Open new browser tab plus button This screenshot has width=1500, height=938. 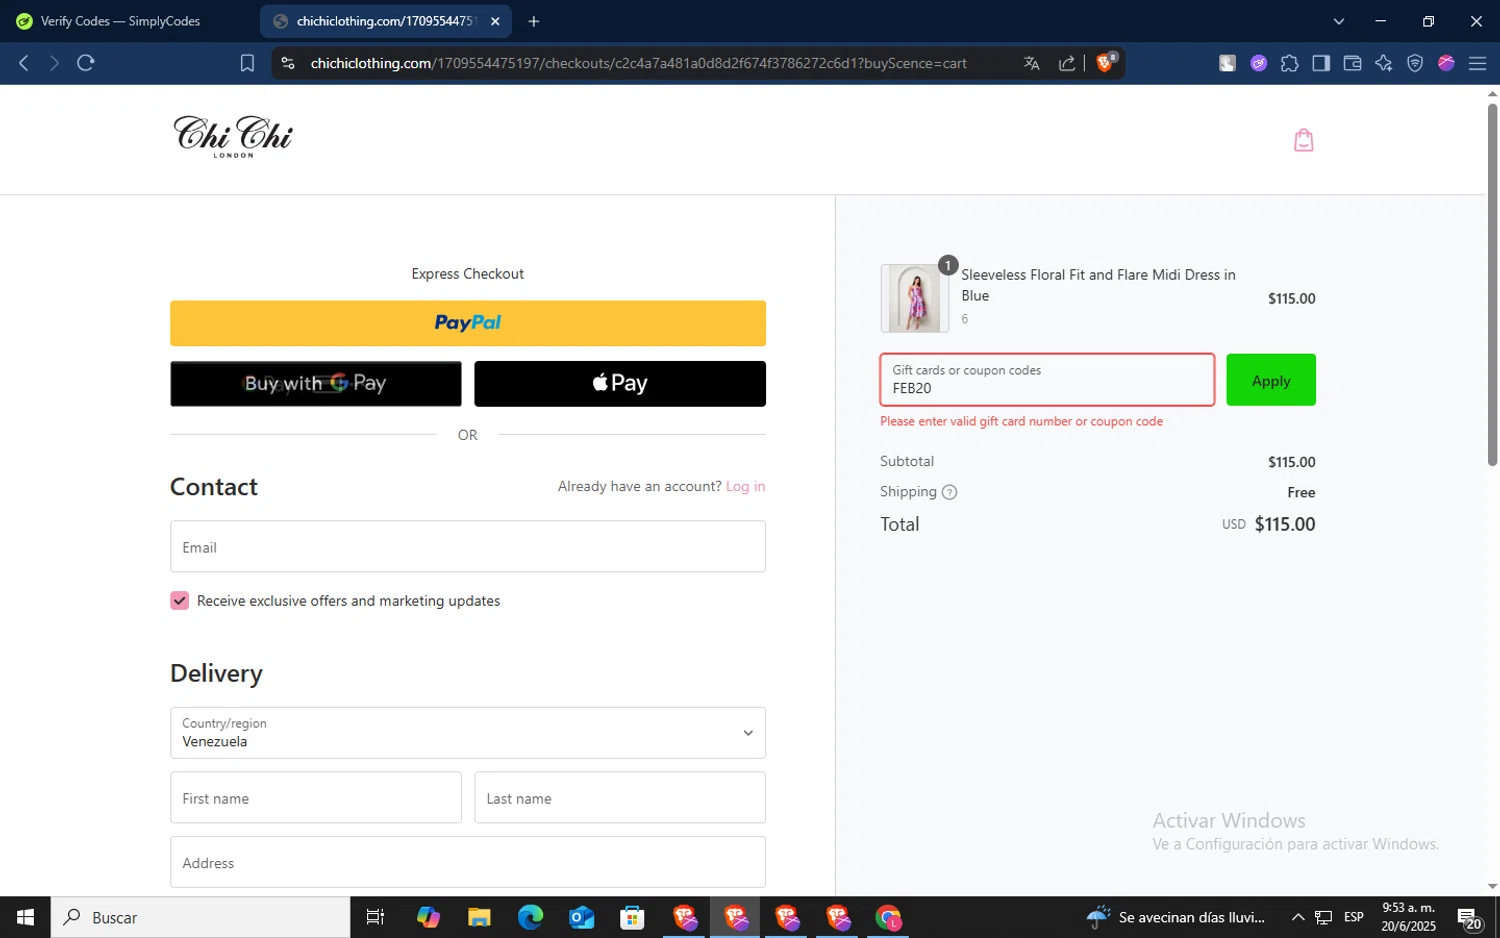click(534, 21)
